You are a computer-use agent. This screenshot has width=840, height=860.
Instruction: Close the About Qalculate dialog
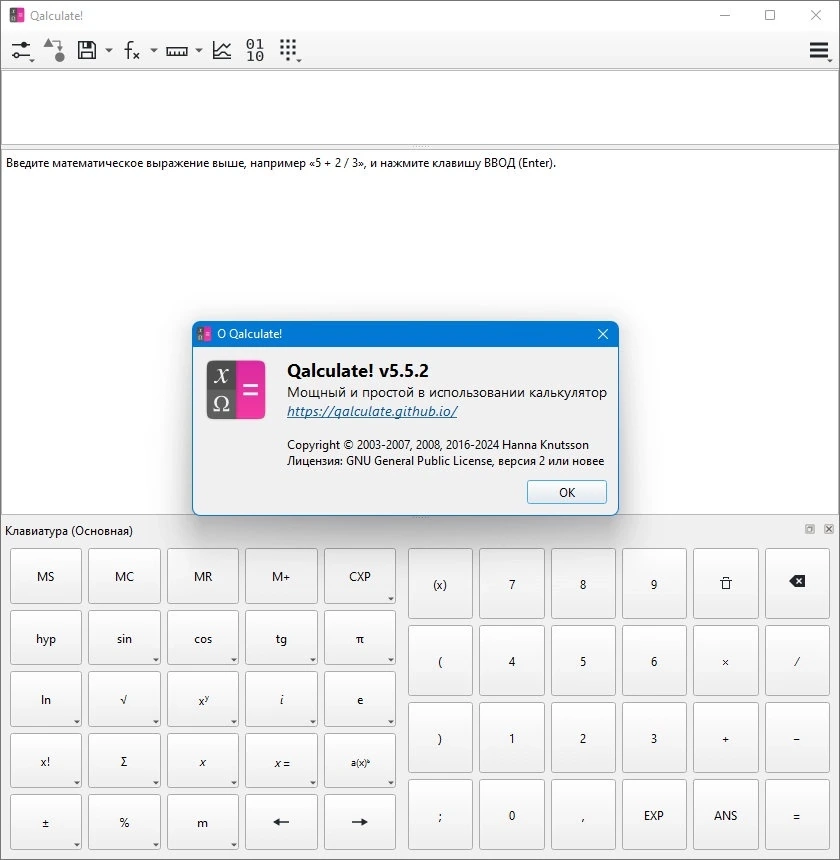click(603, 334)
